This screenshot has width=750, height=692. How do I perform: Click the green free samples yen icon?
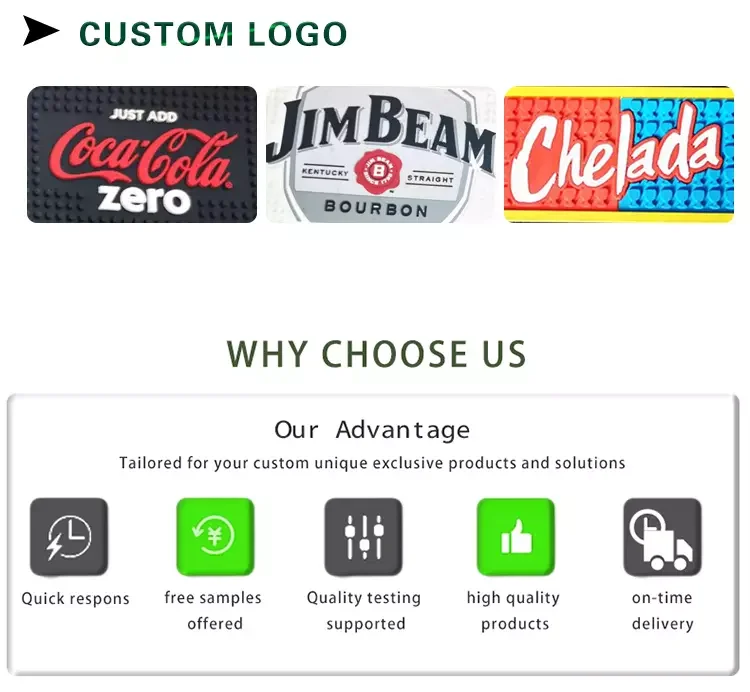click(215, 537)
